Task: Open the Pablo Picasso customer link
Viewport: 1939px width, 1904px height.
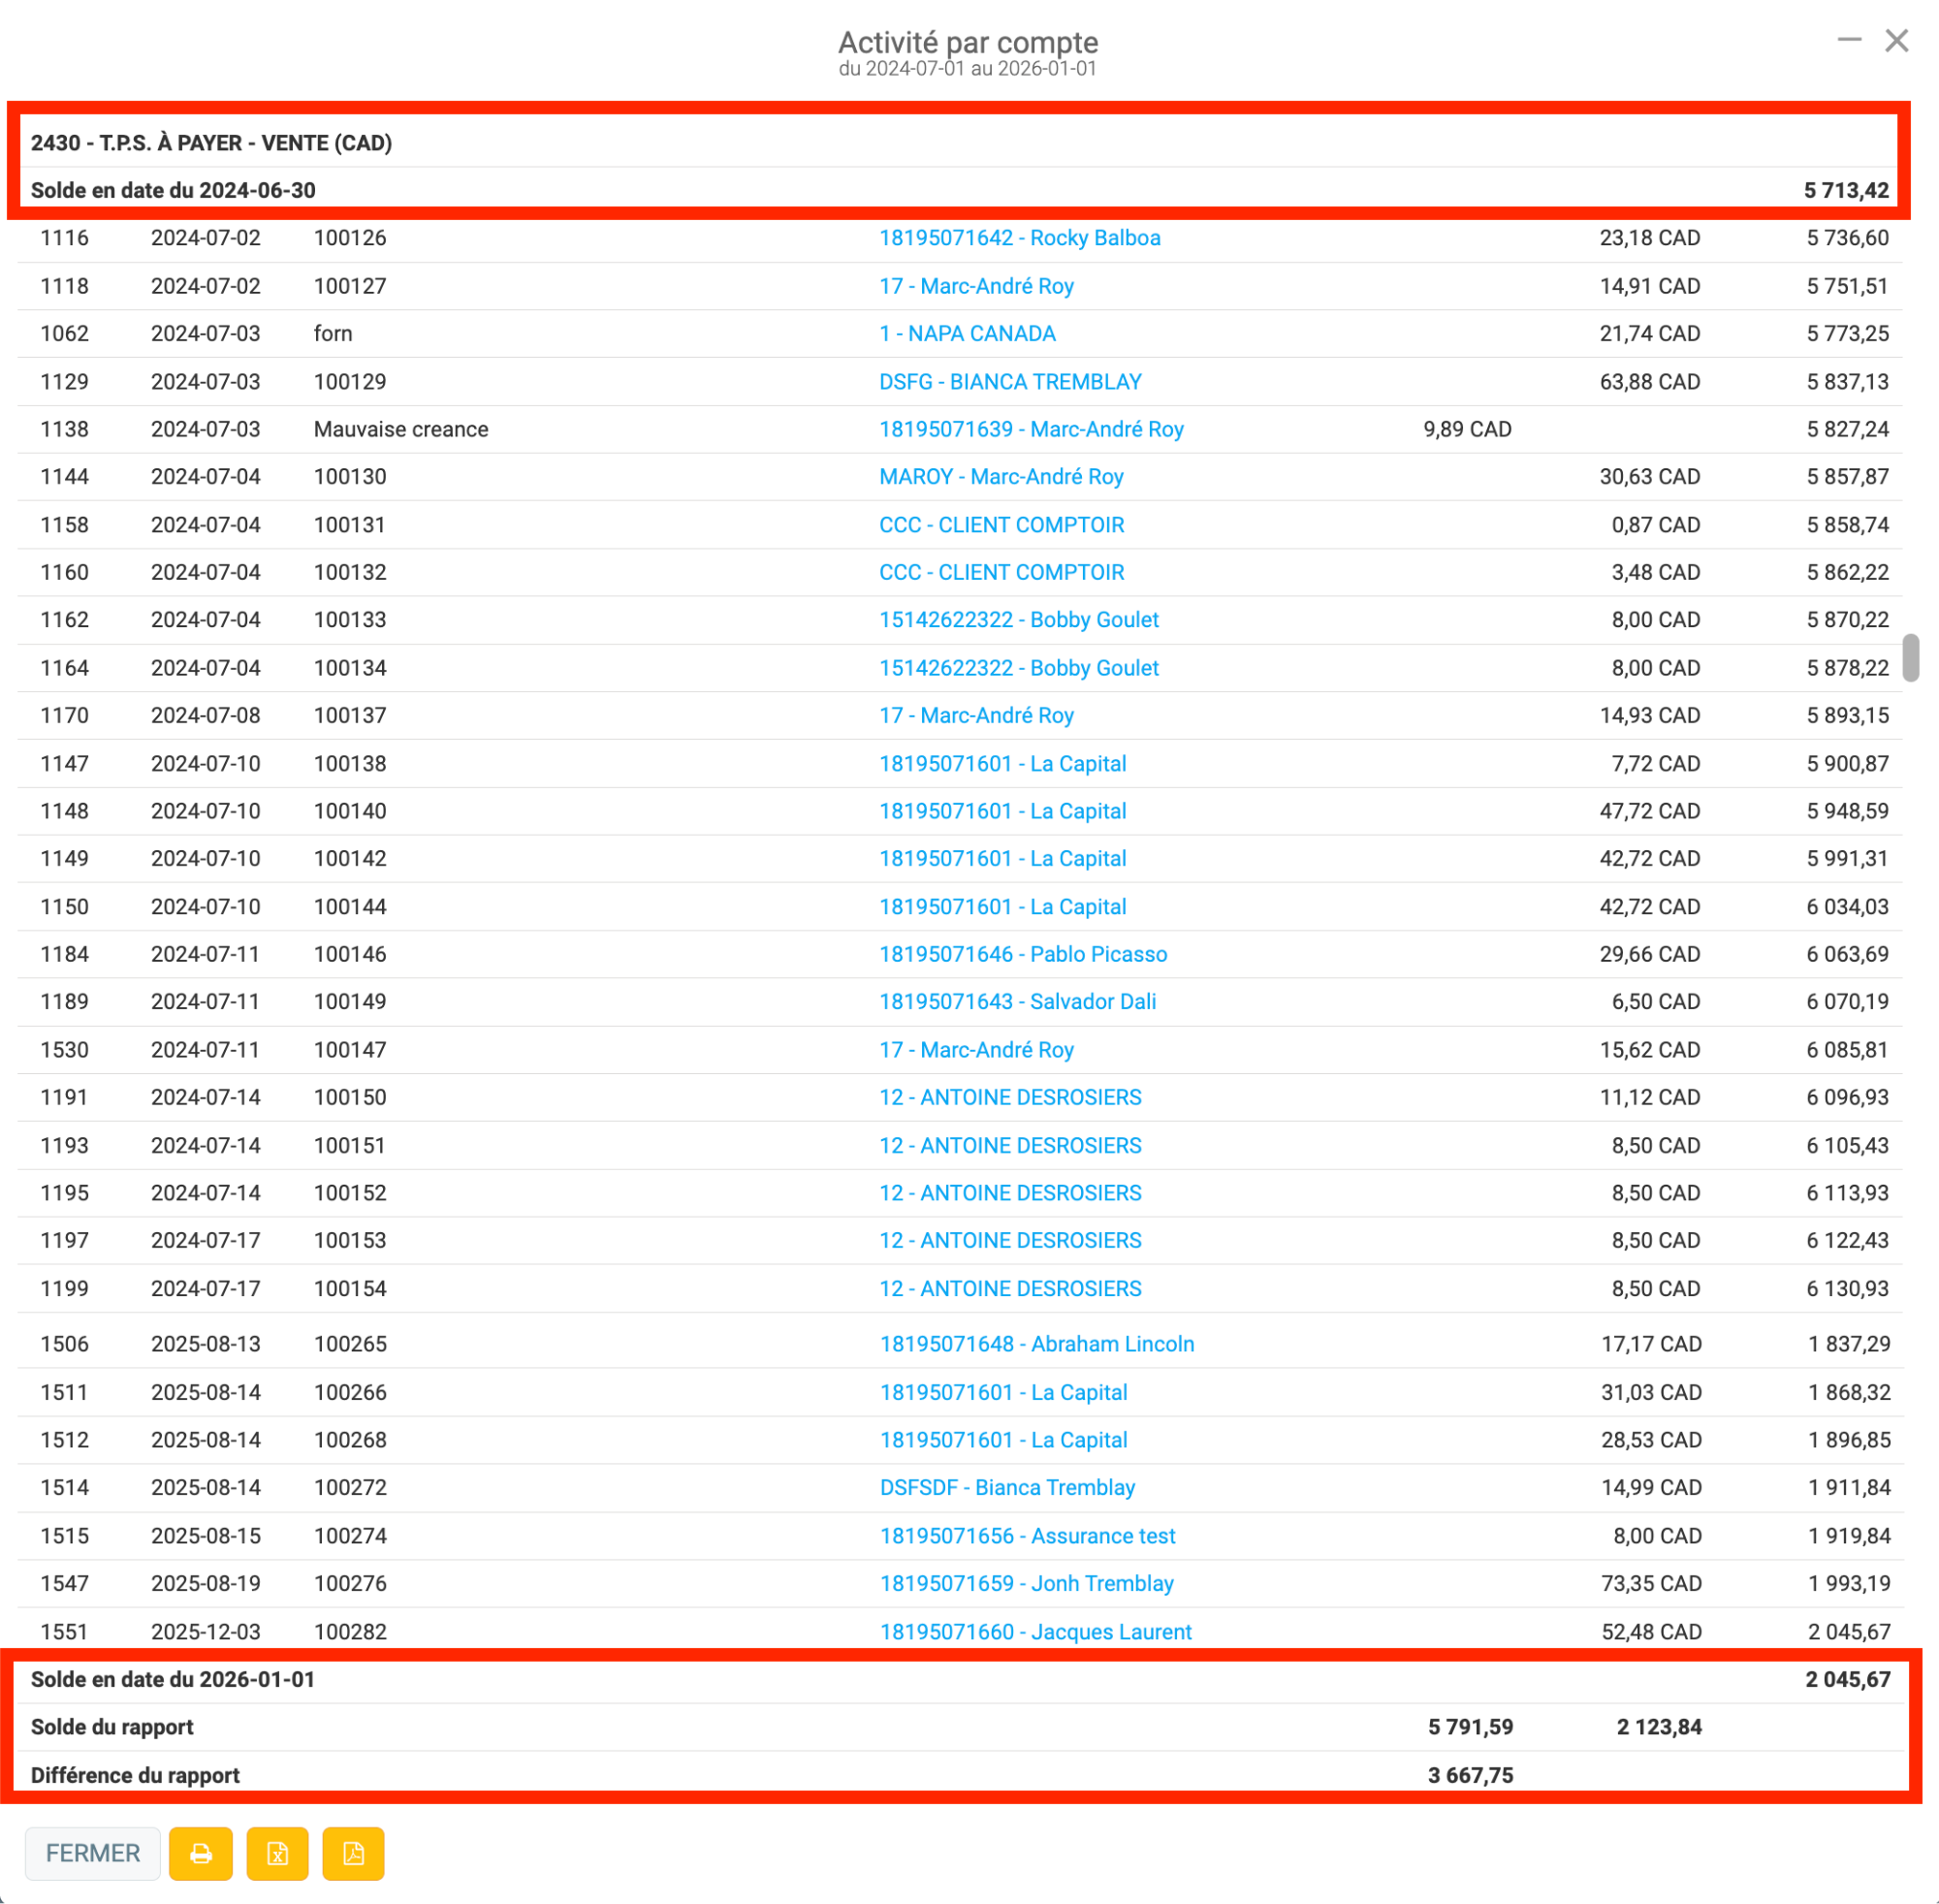Action: [x=1023, y=954]
